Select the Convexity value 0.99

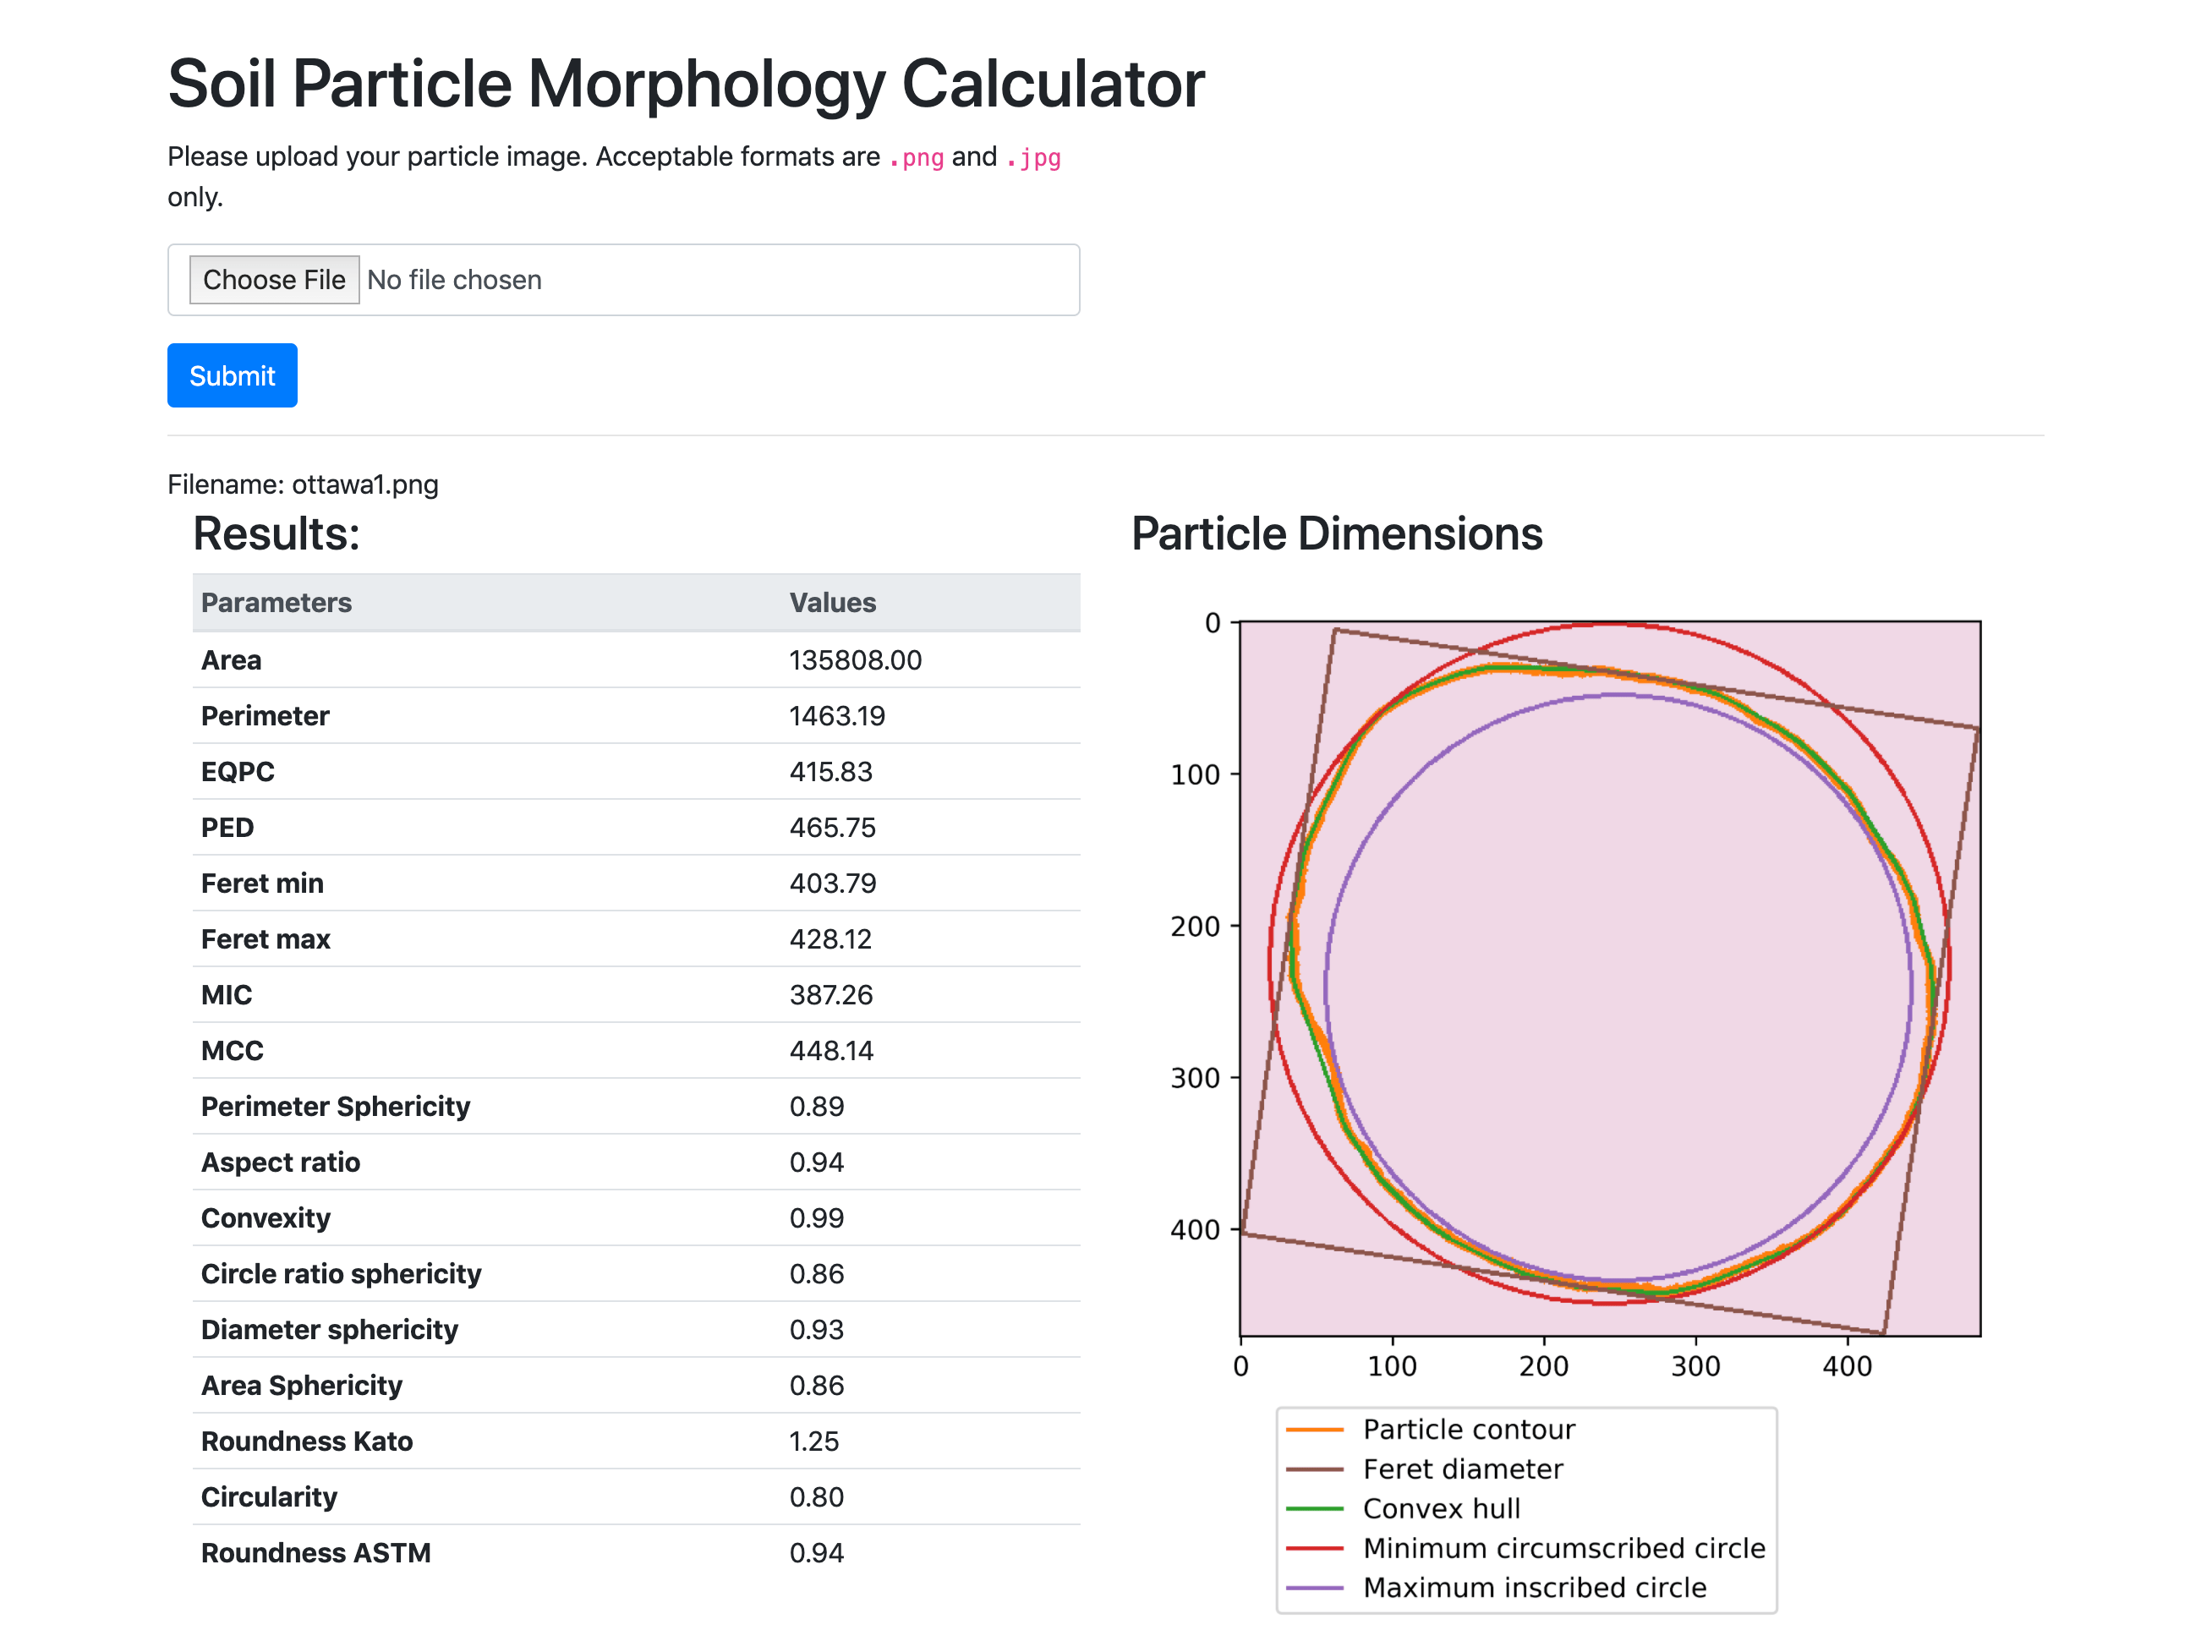coord(816,1218)
